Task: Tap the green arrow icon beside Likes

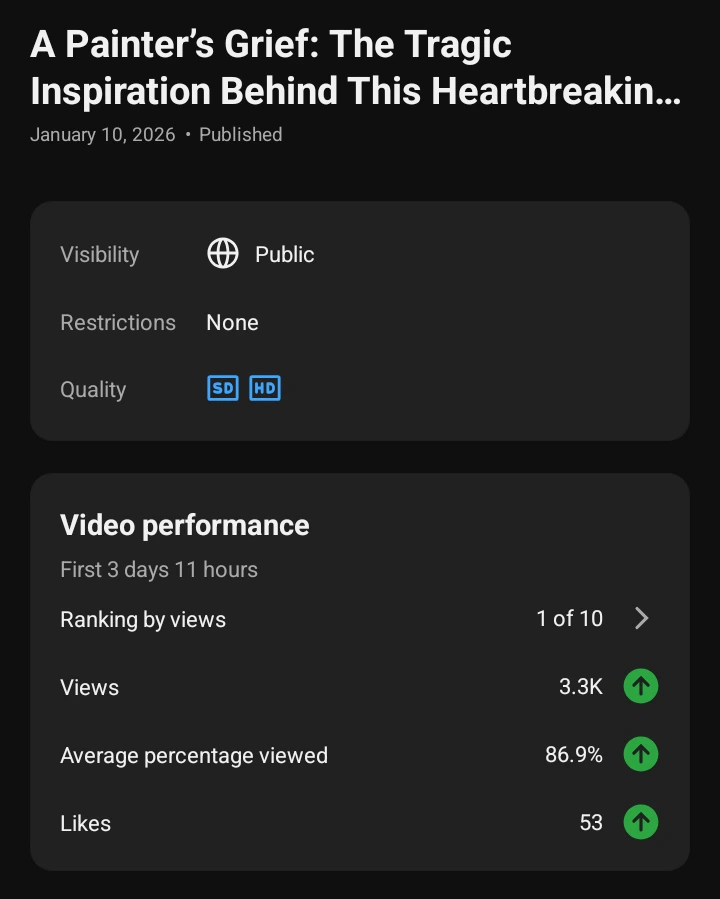Action: (x=641, y=822)
